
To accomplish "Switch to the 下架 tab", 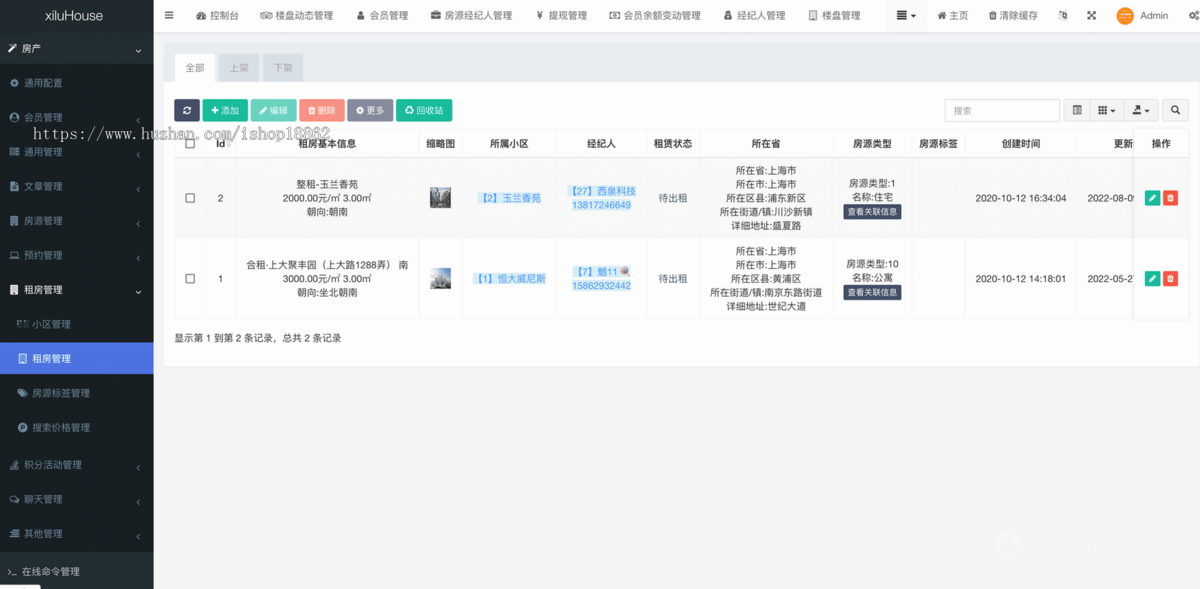I will tap(282, 67).
